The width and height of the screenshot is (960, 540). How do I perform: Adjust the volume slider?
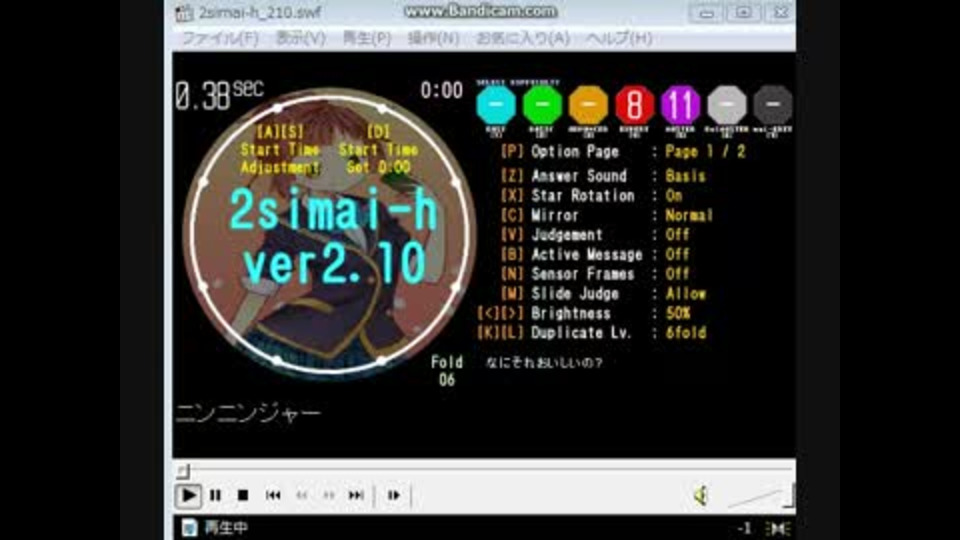click(759, 496)
